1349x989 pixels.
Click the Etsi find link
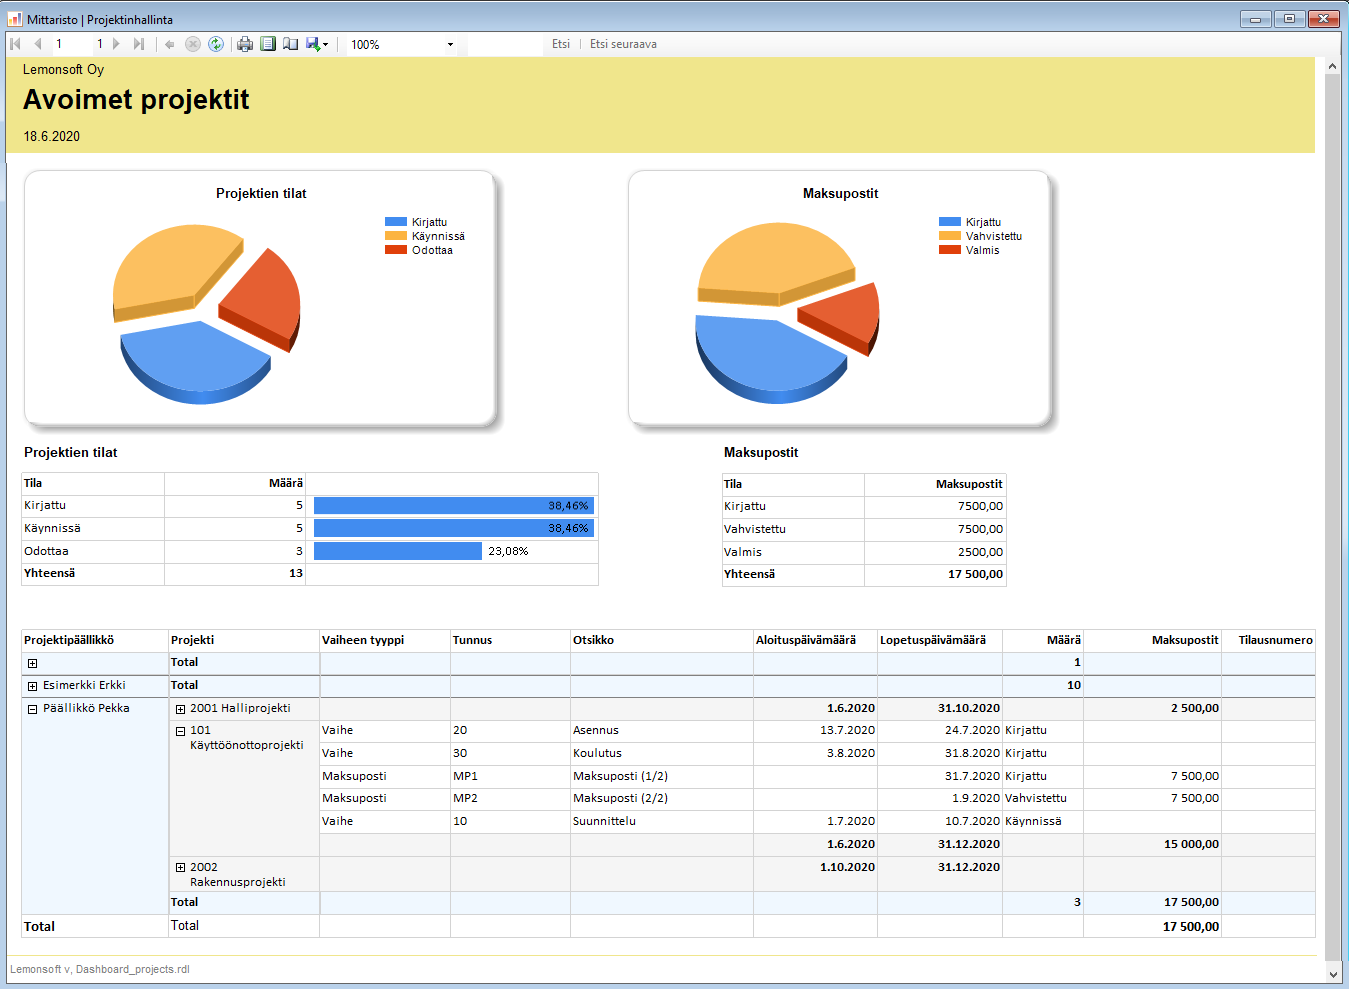(x=561, y=44)
